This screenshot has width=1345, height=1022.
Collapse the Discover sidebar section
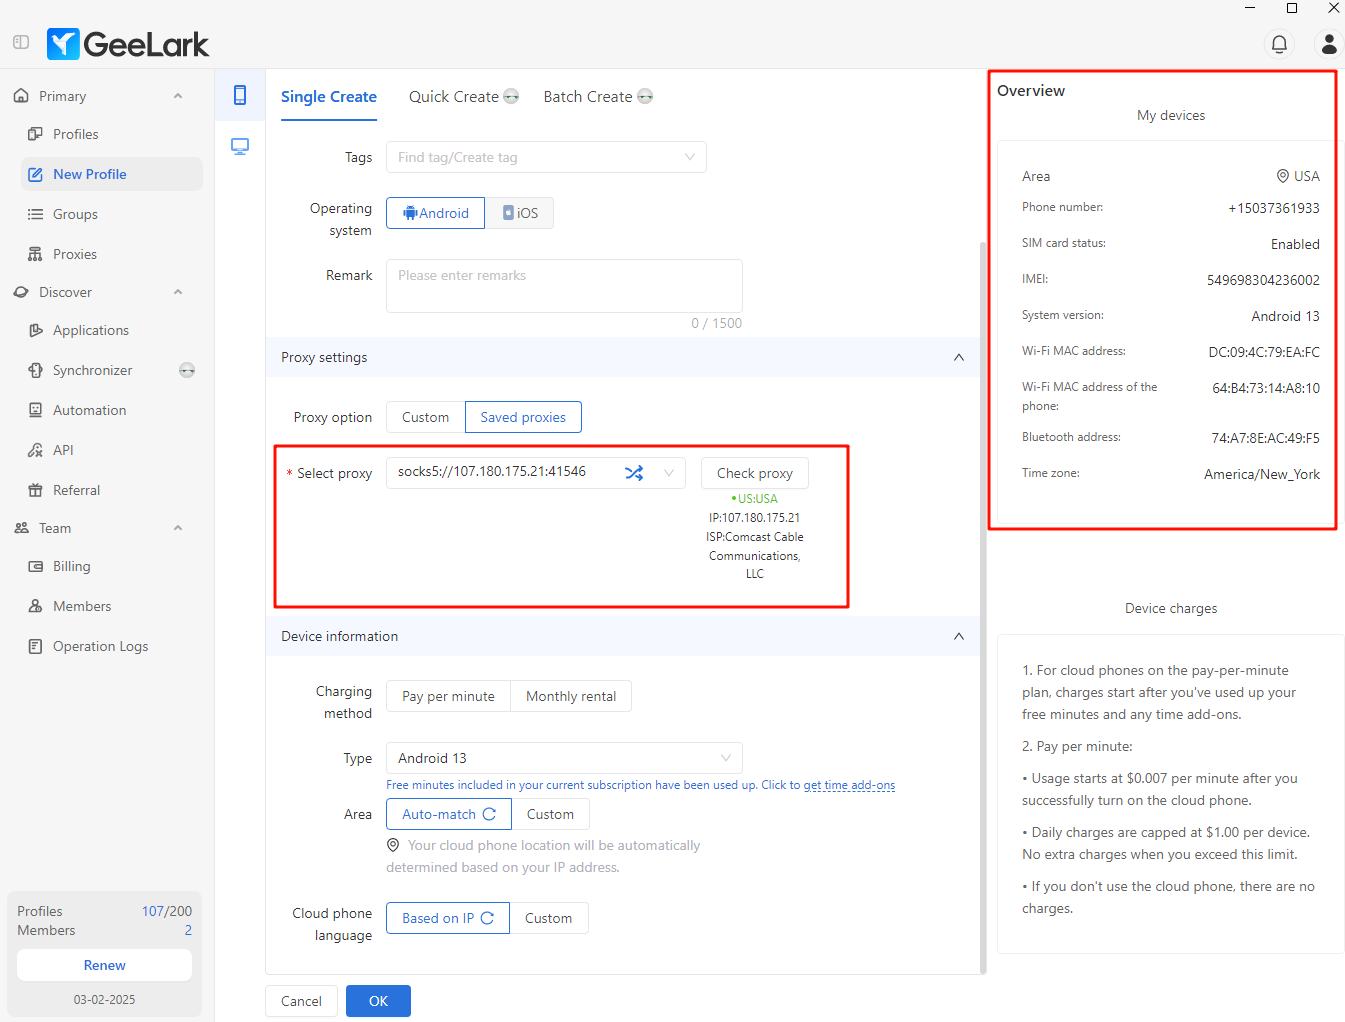pyautogui.click(x=178, y=292)
